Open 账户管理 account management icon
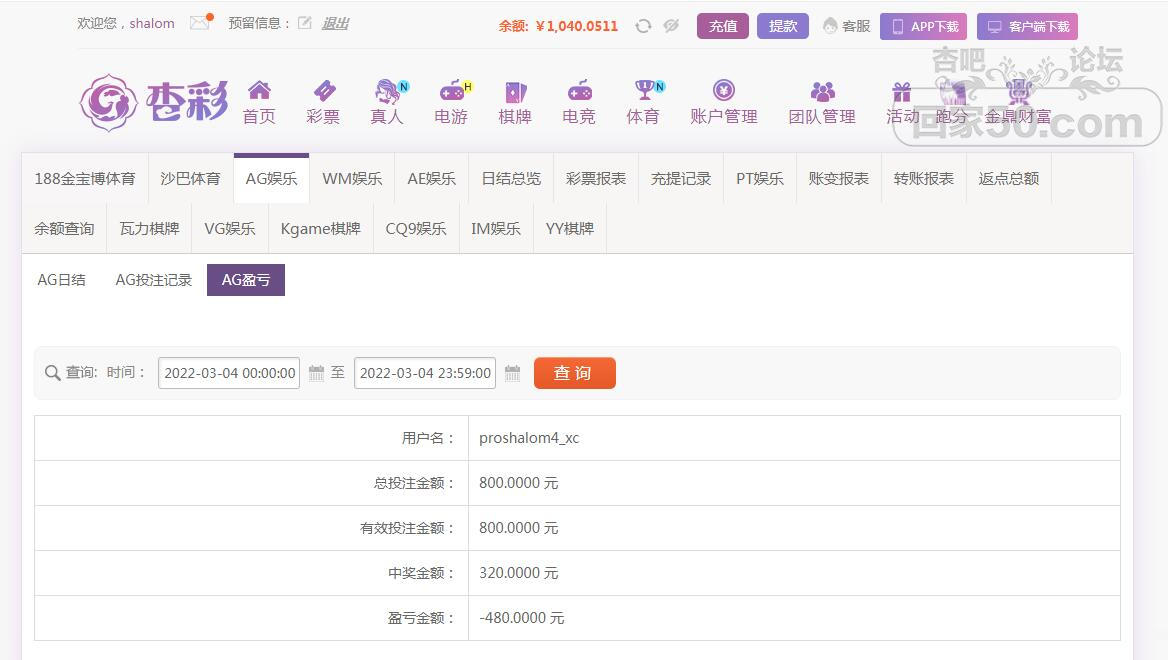The image size is (1168, 660). click(723, 92)
